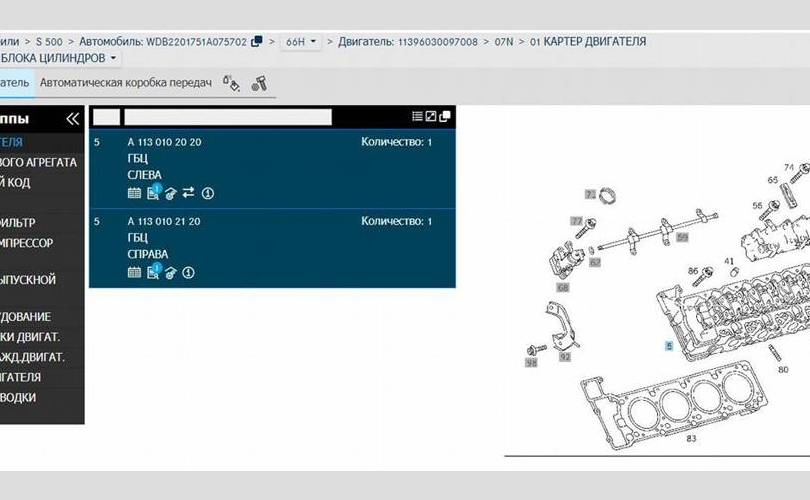Click replacement arrows icon for ГБЦ СЛЕВА

(189, 192)
